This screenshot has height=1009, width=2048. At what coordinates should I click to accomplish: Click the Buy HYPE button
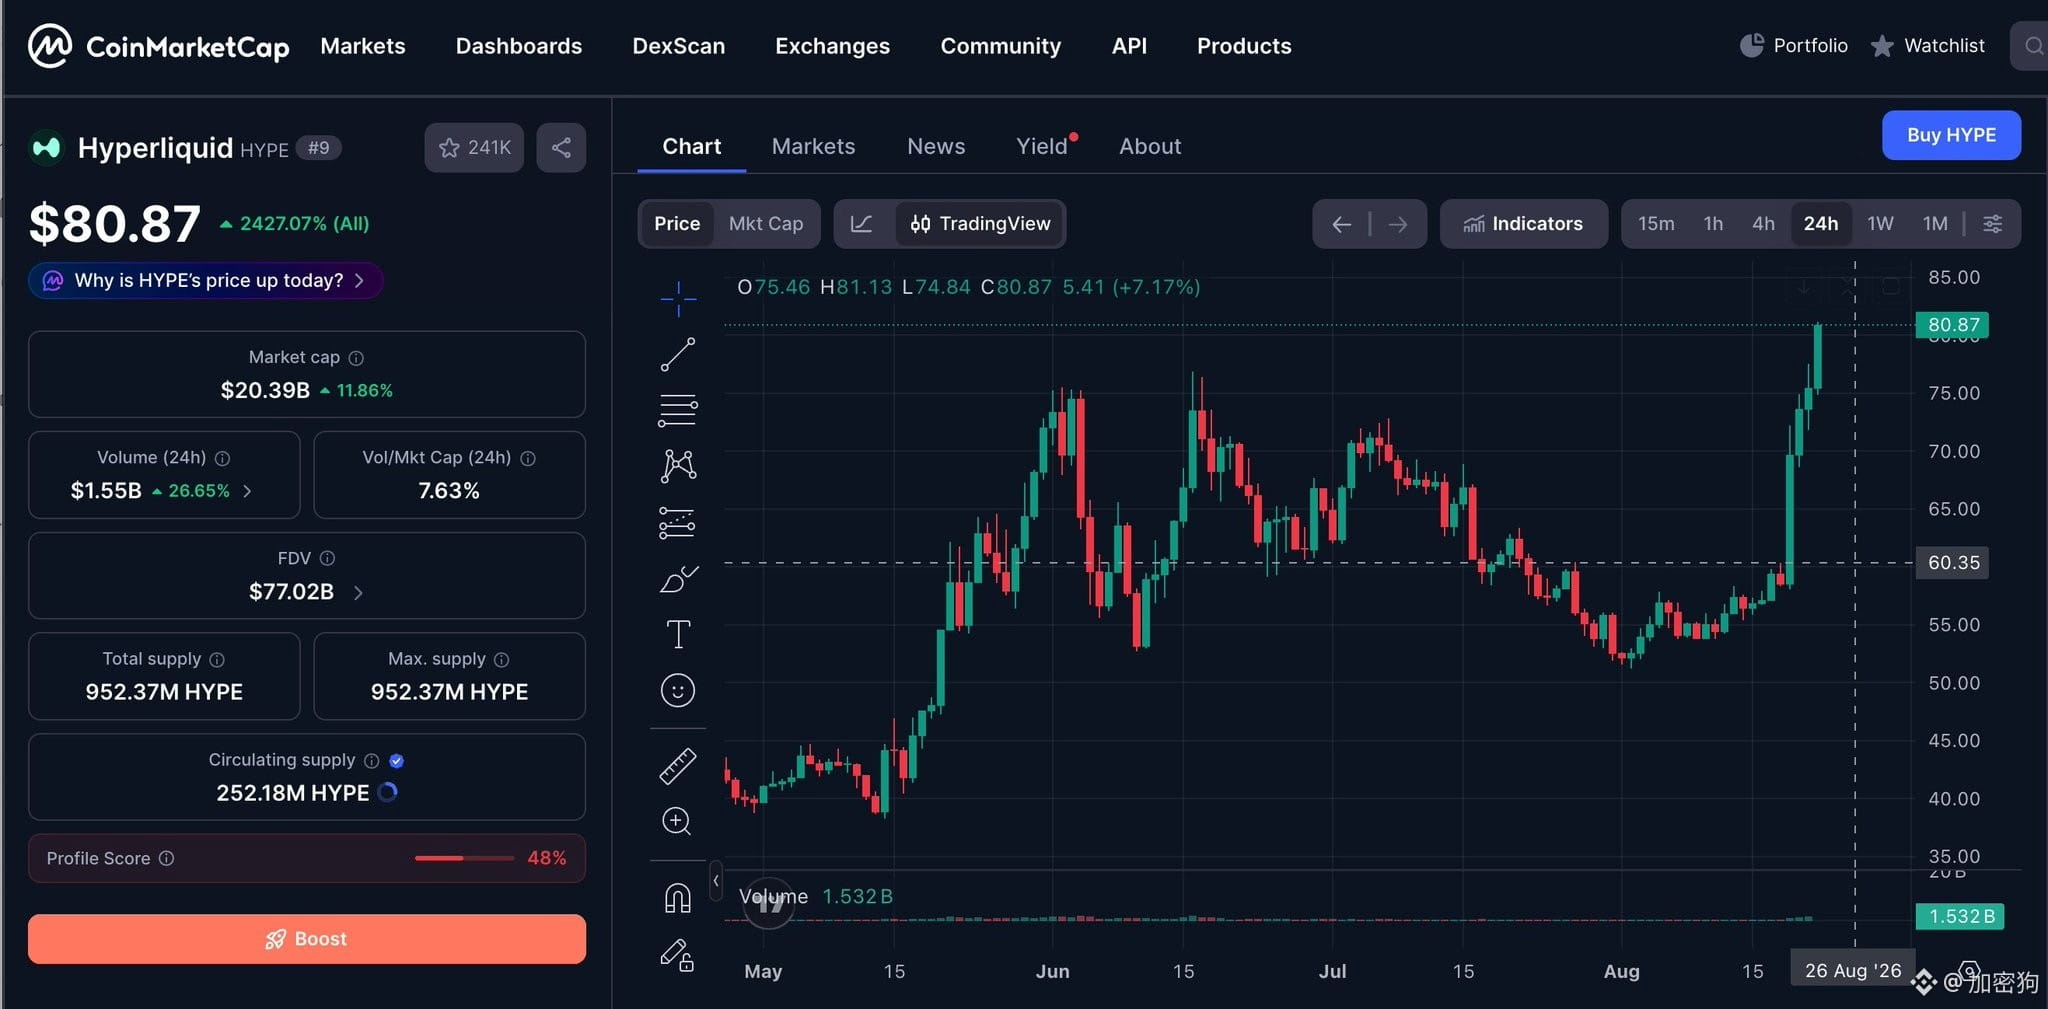[1951, 135]
